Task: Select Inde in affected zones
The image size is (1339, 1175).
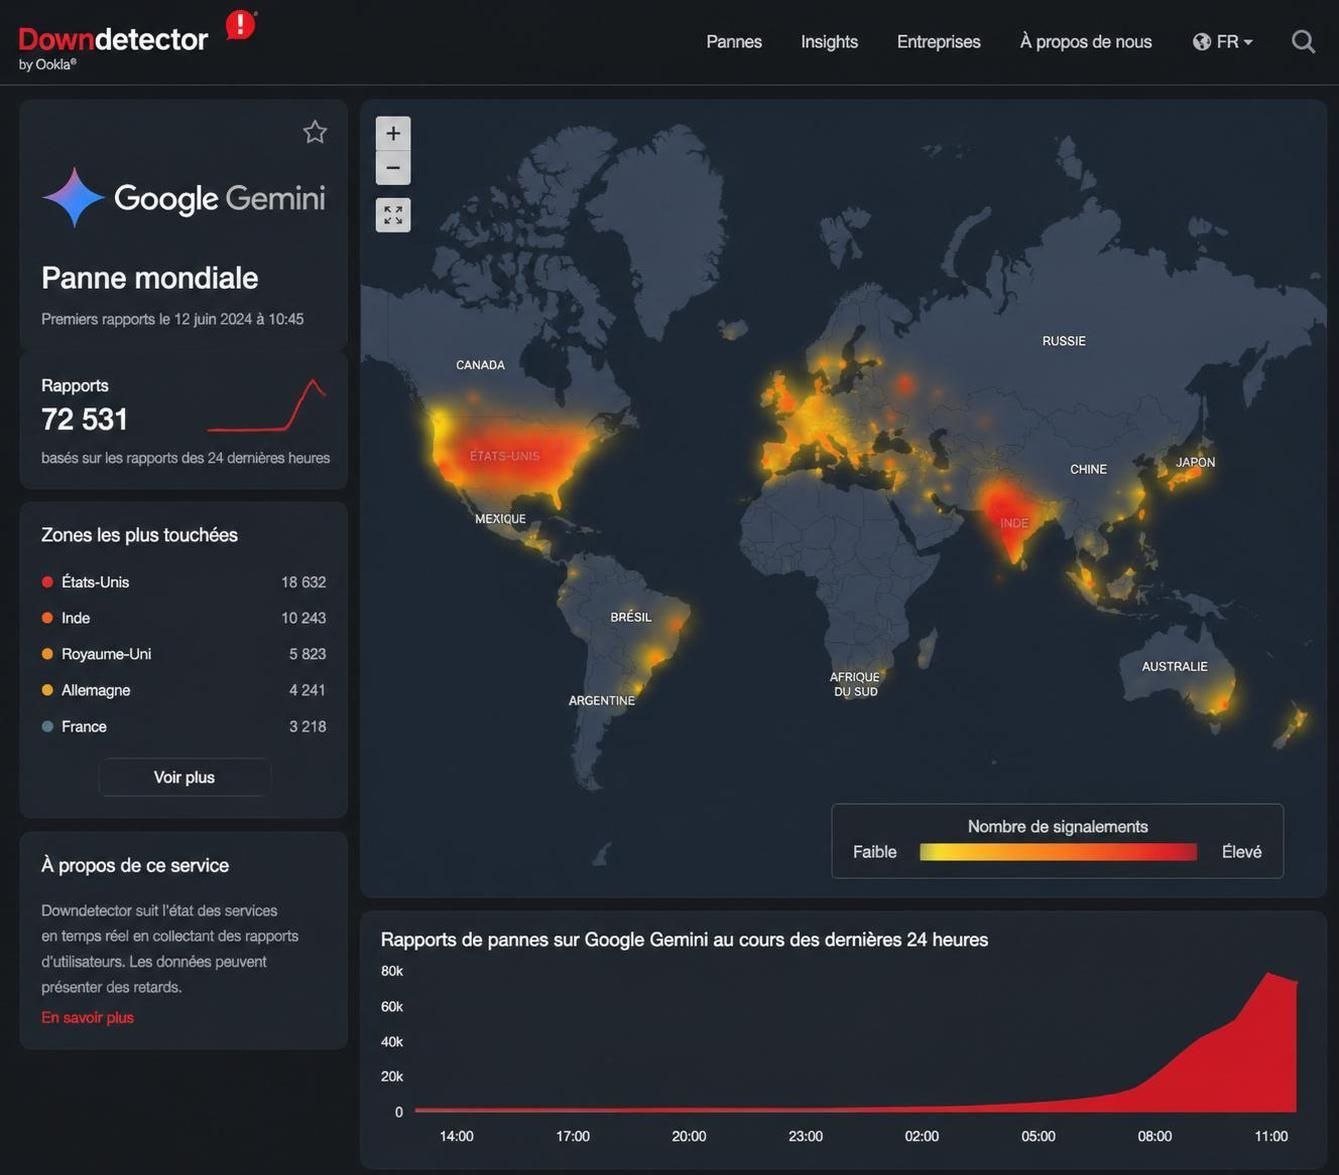Action: click(x=184, y=618)
